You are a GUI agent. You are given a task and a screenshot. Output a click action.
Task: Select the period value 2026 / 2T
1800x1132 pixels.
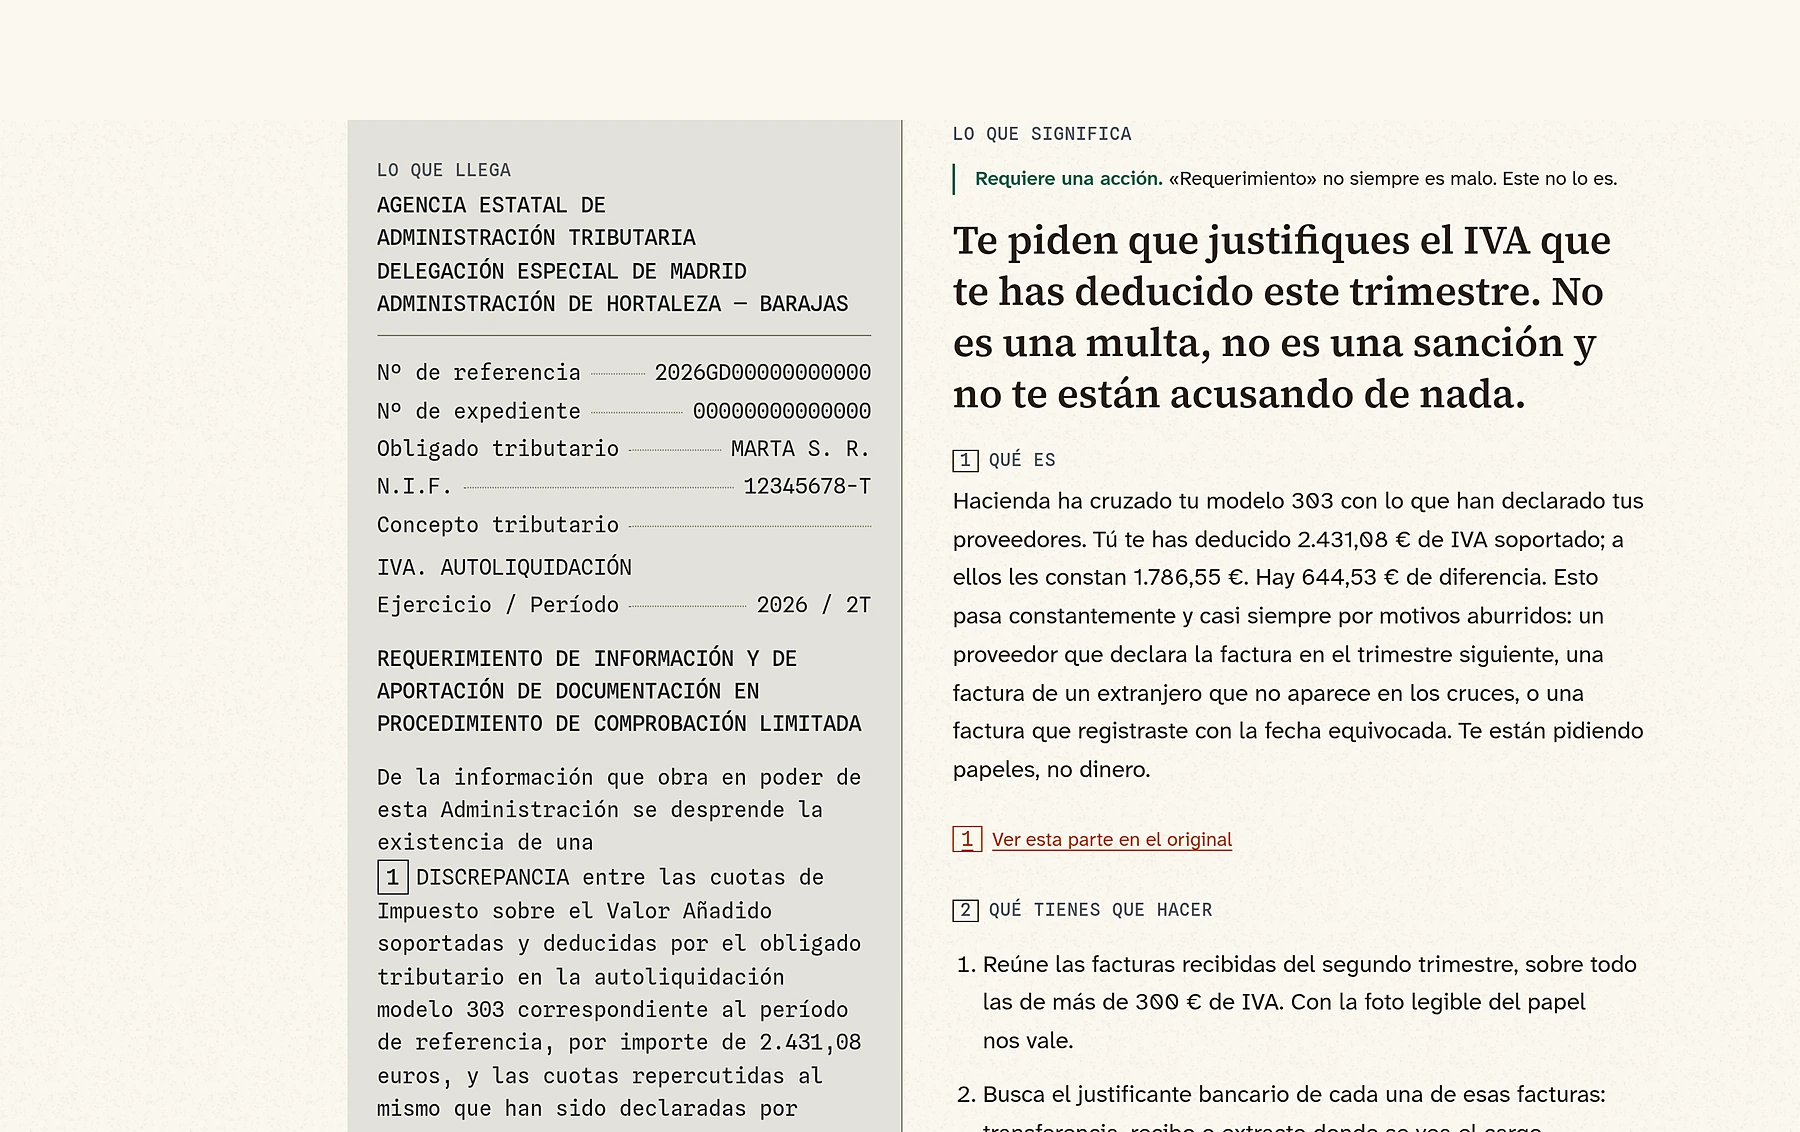(x=814, y=605)
